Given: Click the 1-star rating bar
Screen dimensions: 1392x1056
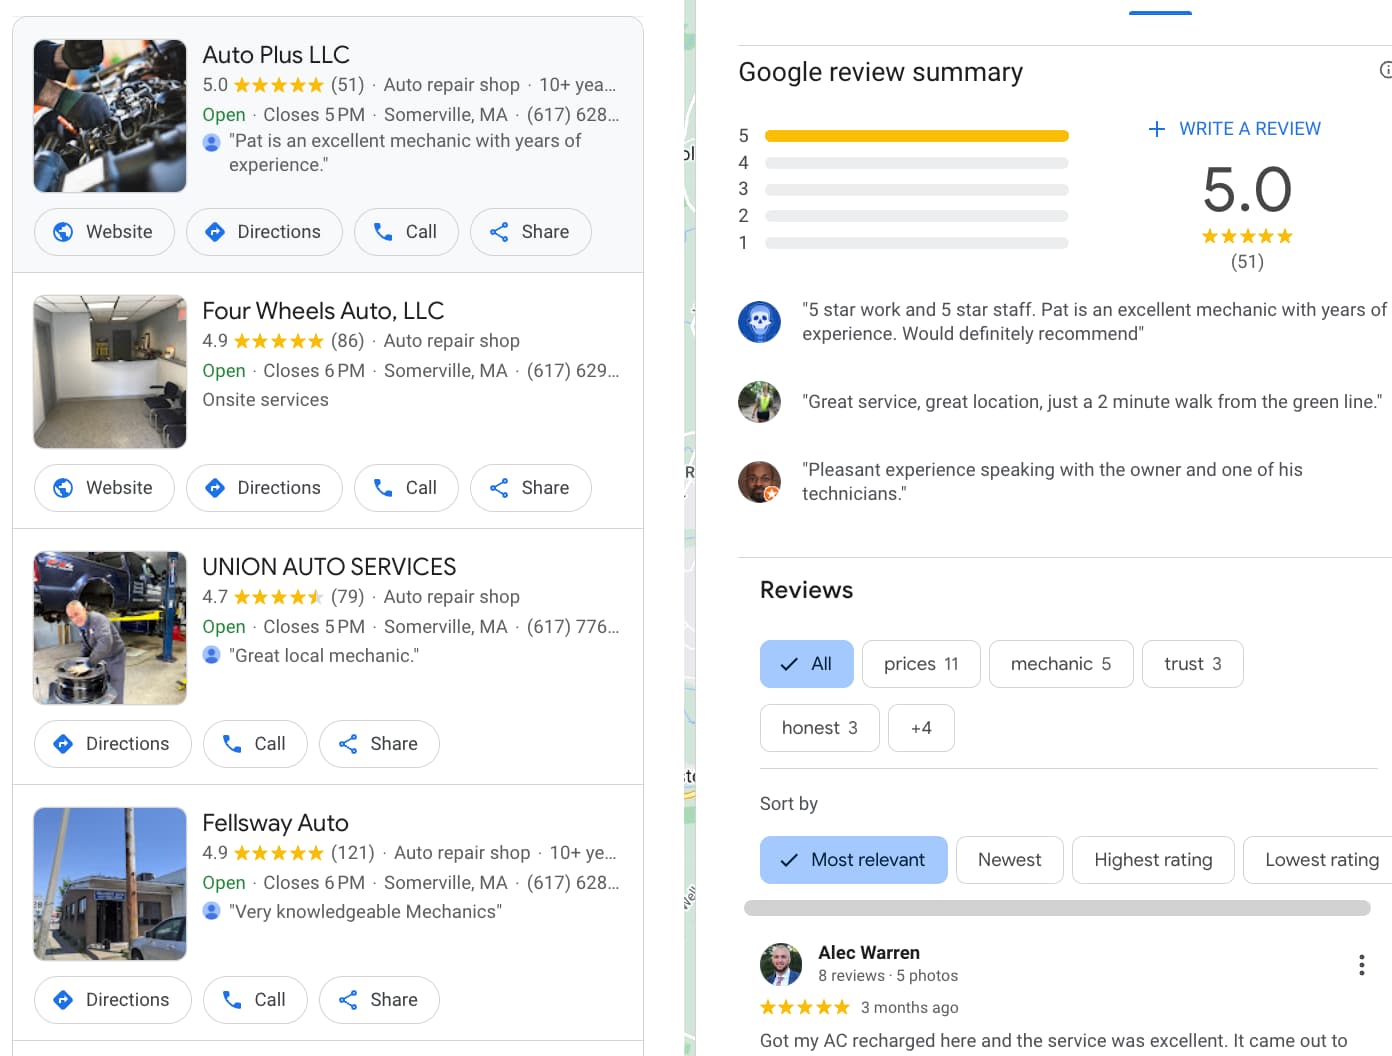Looking at the screenshot, I should (917, 243).
